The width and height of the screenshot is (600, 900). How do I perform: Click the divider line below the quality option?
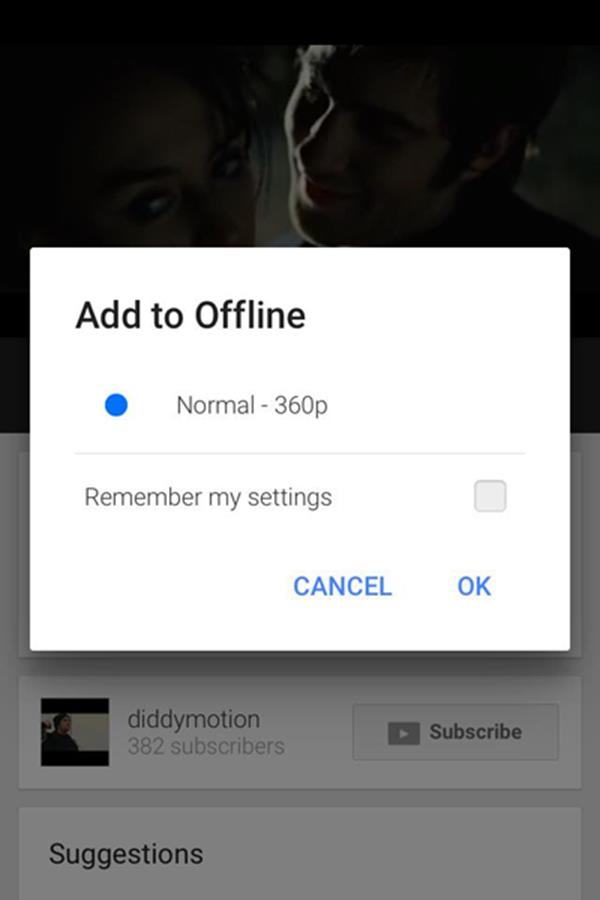click(300, 453)
